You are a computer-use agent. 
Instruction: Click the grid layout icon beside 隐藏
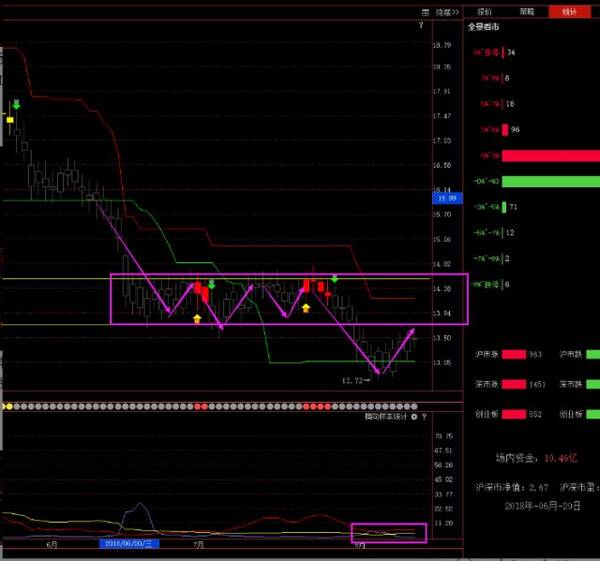click(x=425, y=13)
